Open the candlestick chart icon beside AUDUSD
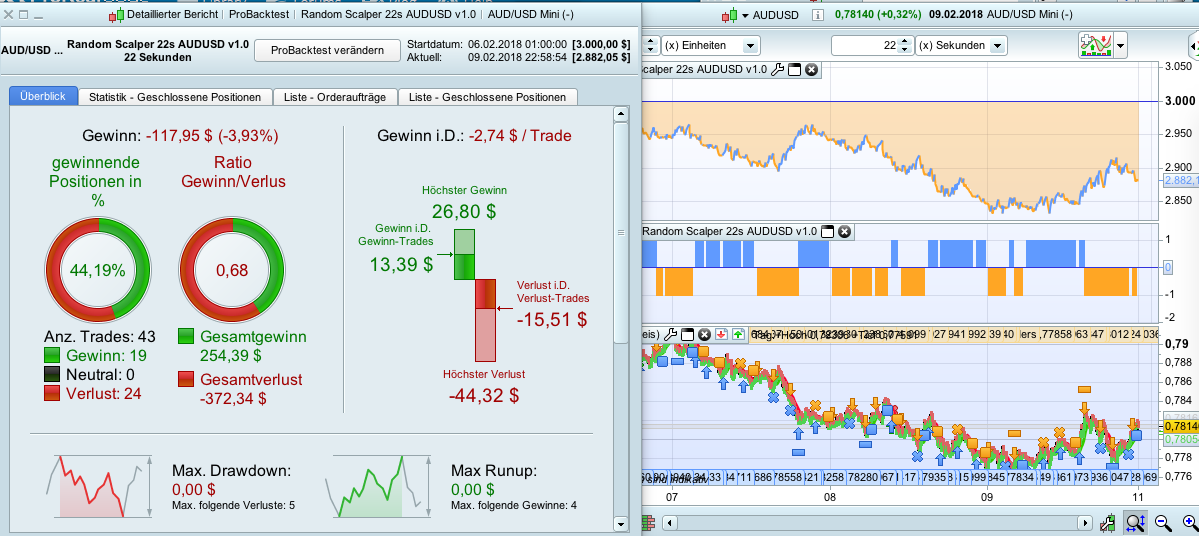The height and width of the screenshot is (536, 1199). coord(728,15)
